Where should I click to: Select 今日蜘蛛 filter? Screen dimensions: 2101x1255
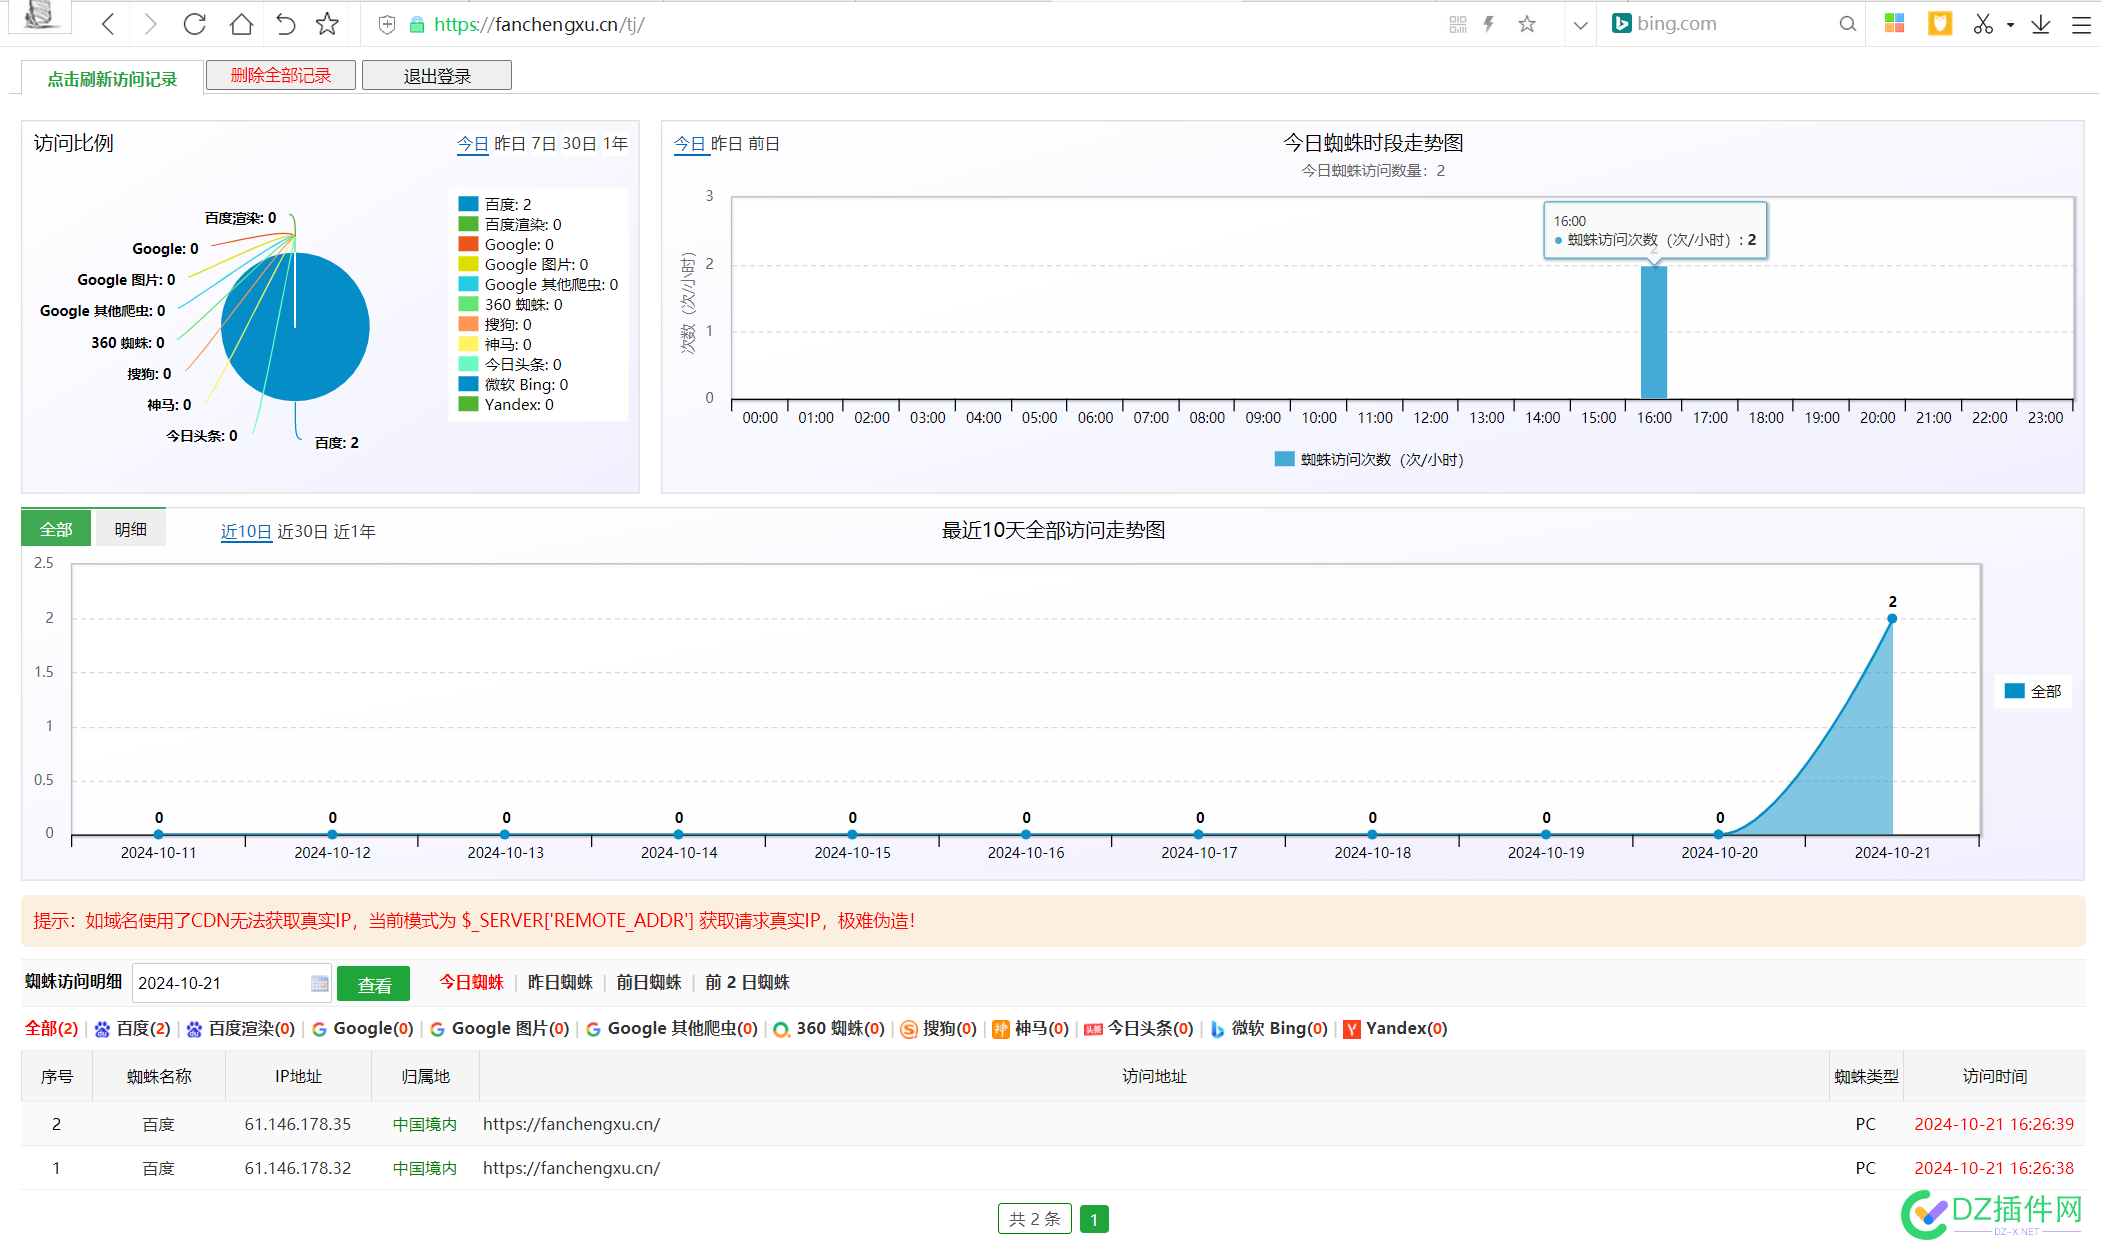click(472, 983)
